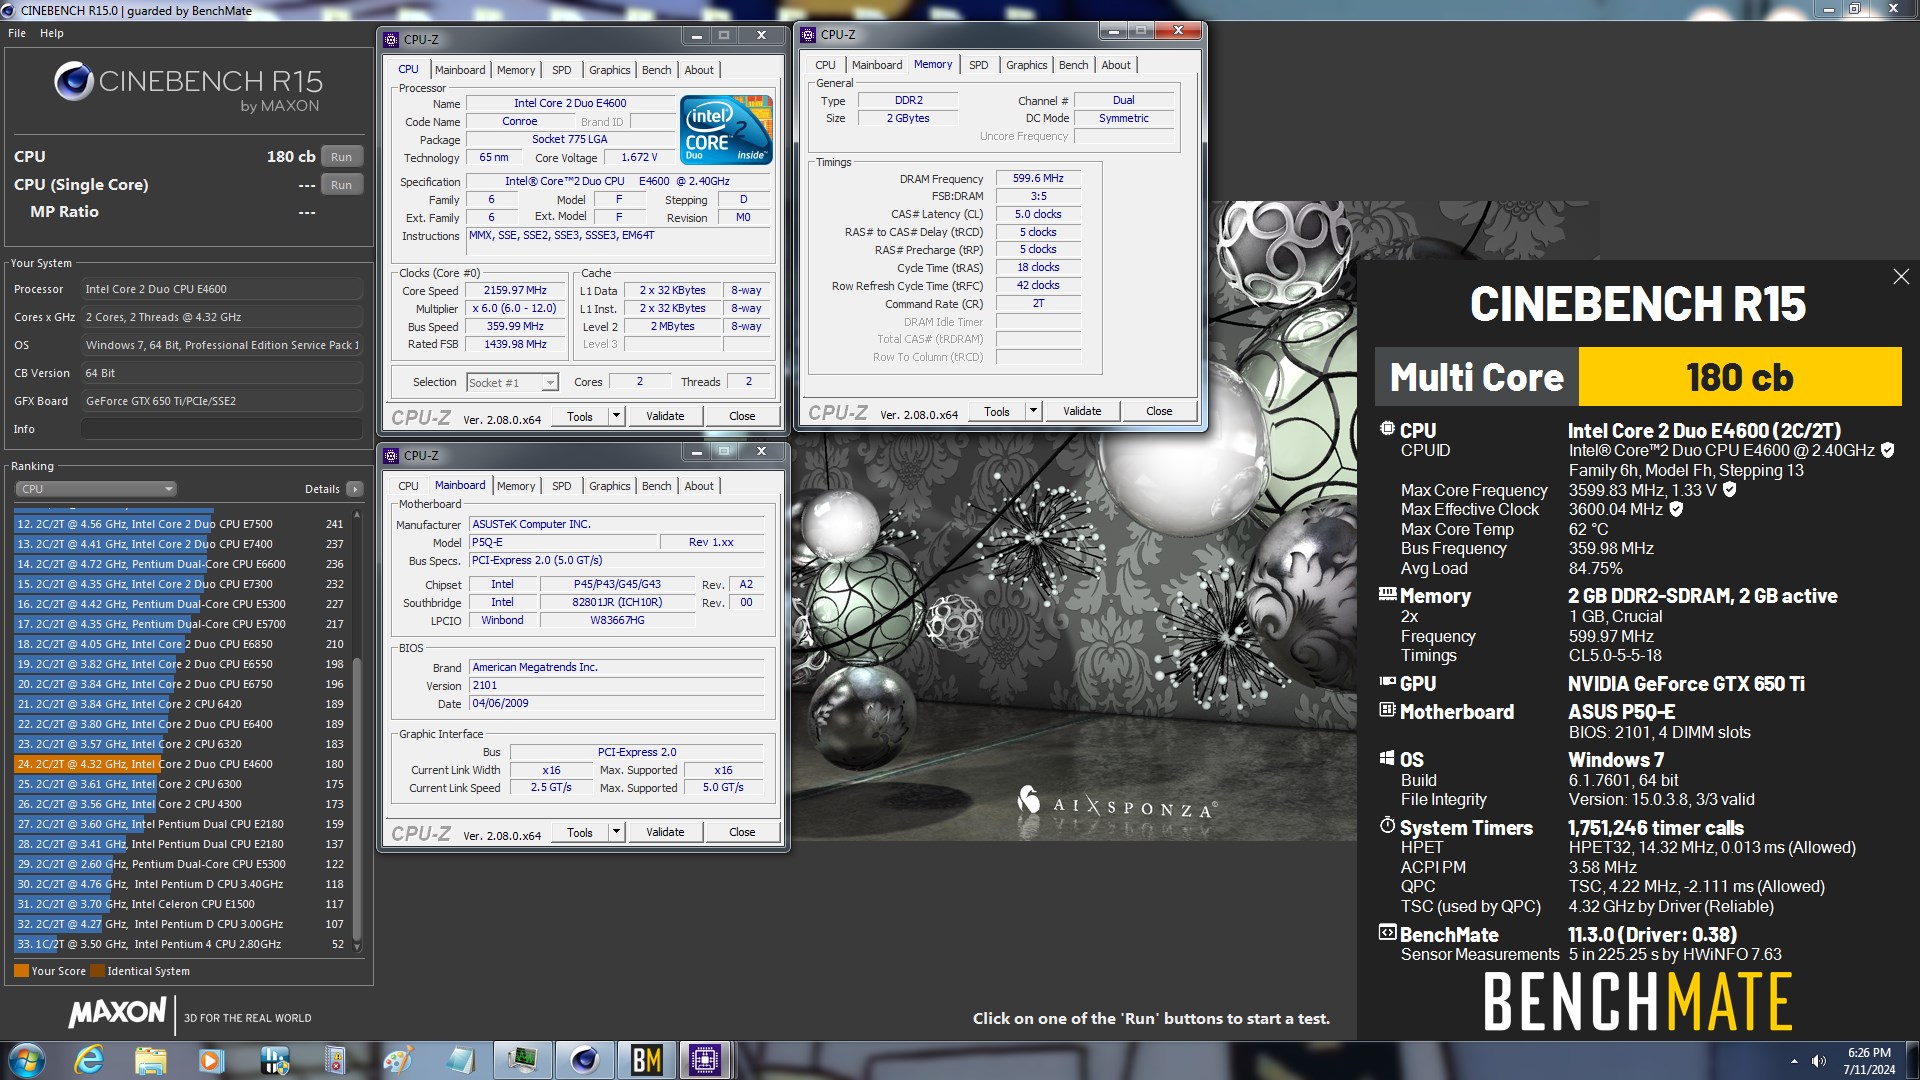Select rank 12 Core 2 Duo E7500 row
The height and width of the screenshot is (1080, 1920).
(180, 524)
